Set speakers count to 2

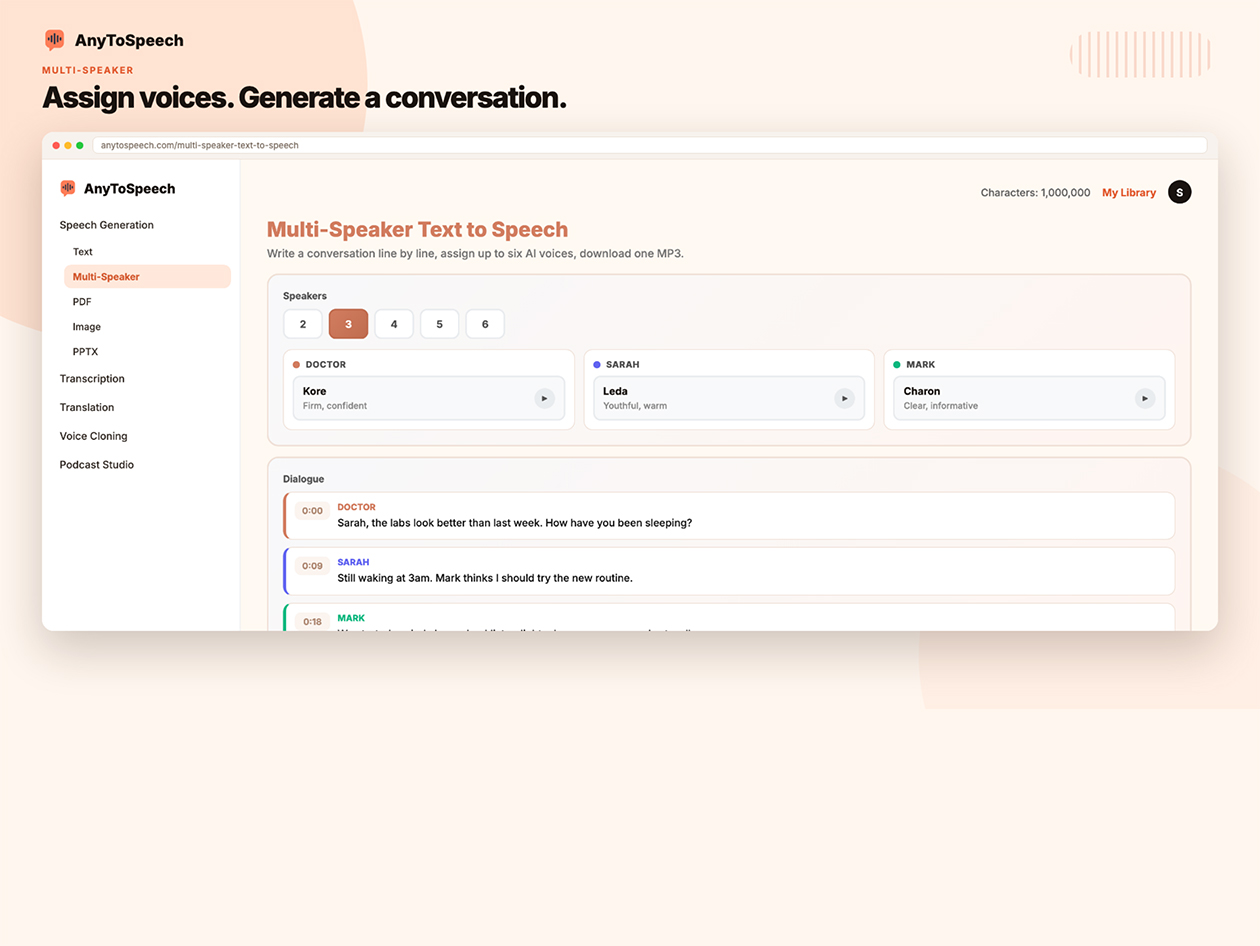tap(303, 324)
